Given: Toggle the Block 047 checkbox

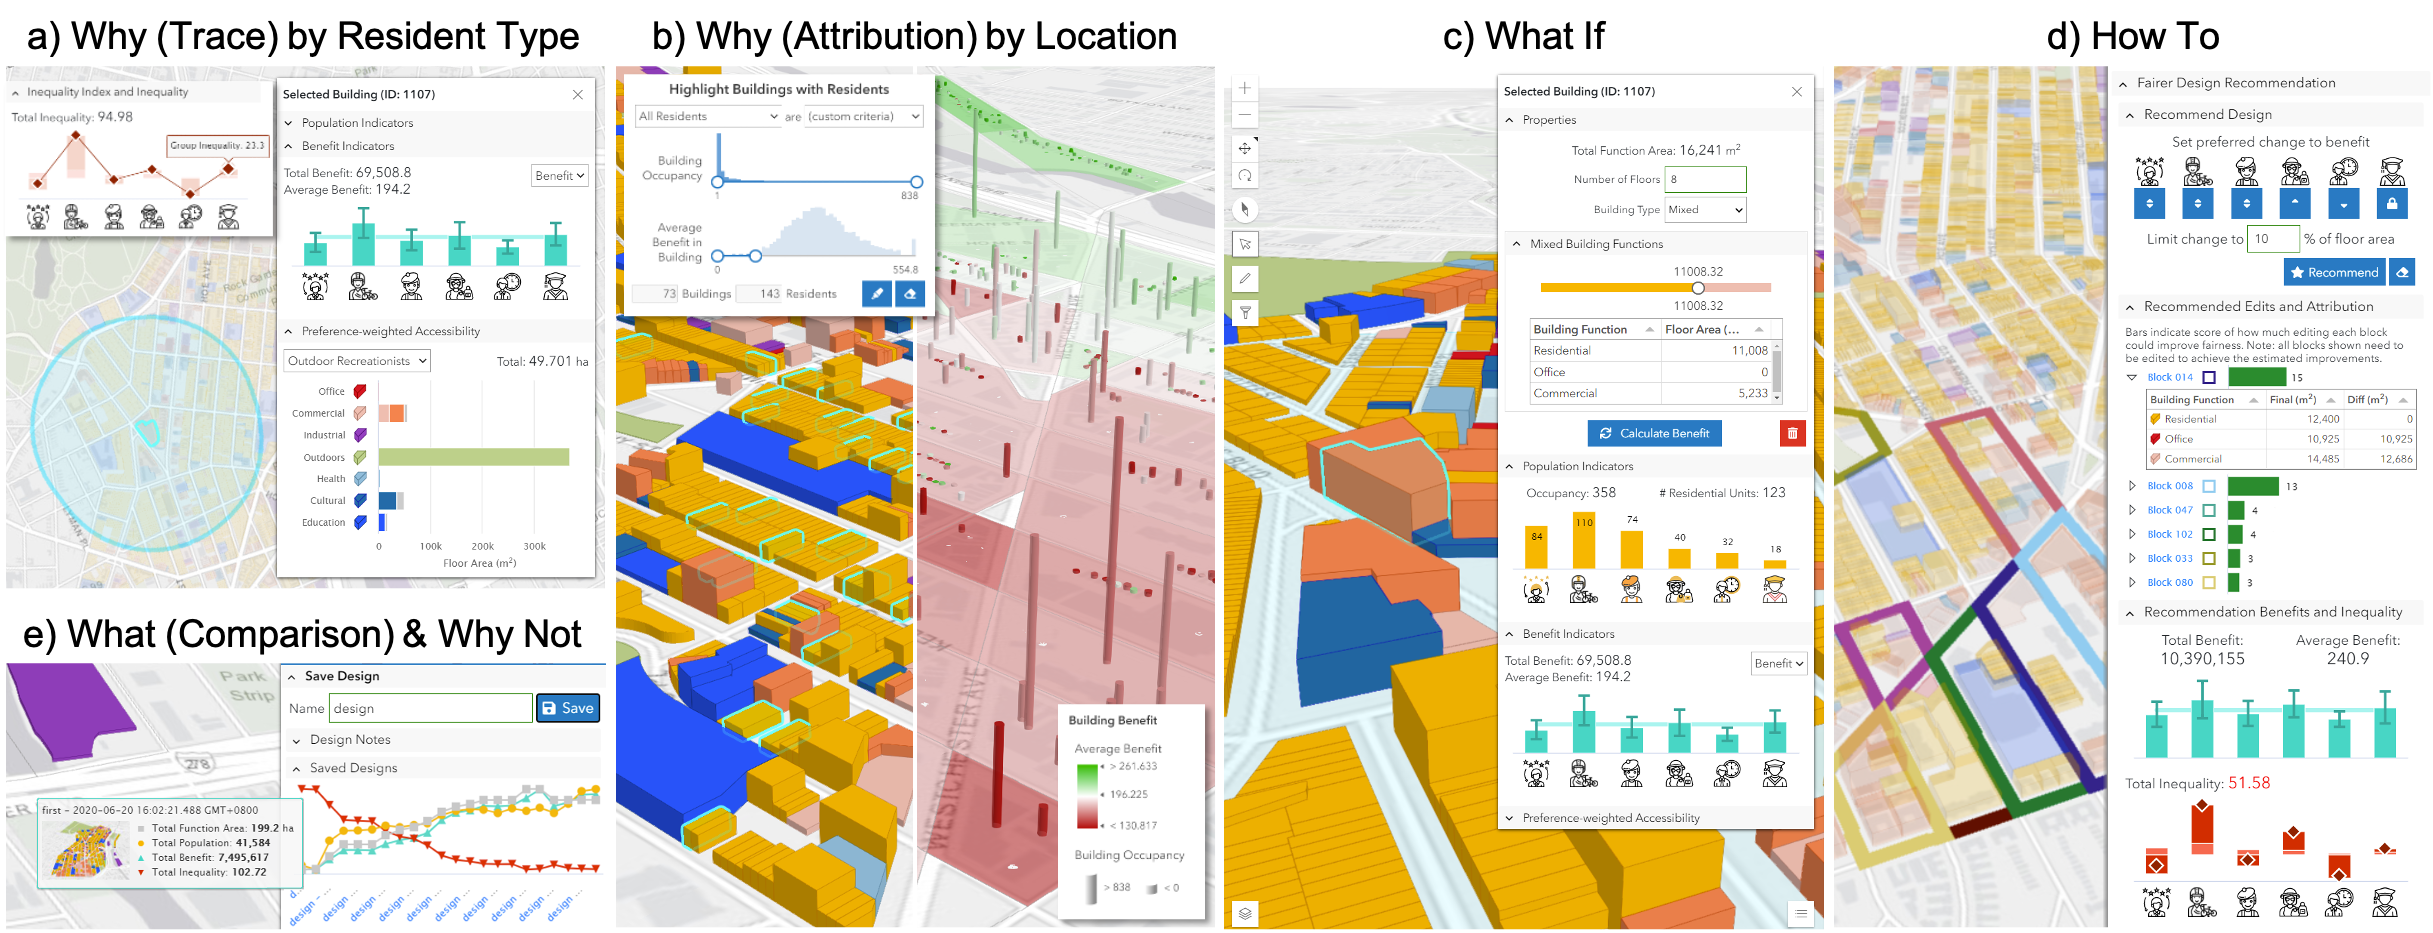Looking at the screenshot, I should pos(2209,510).
